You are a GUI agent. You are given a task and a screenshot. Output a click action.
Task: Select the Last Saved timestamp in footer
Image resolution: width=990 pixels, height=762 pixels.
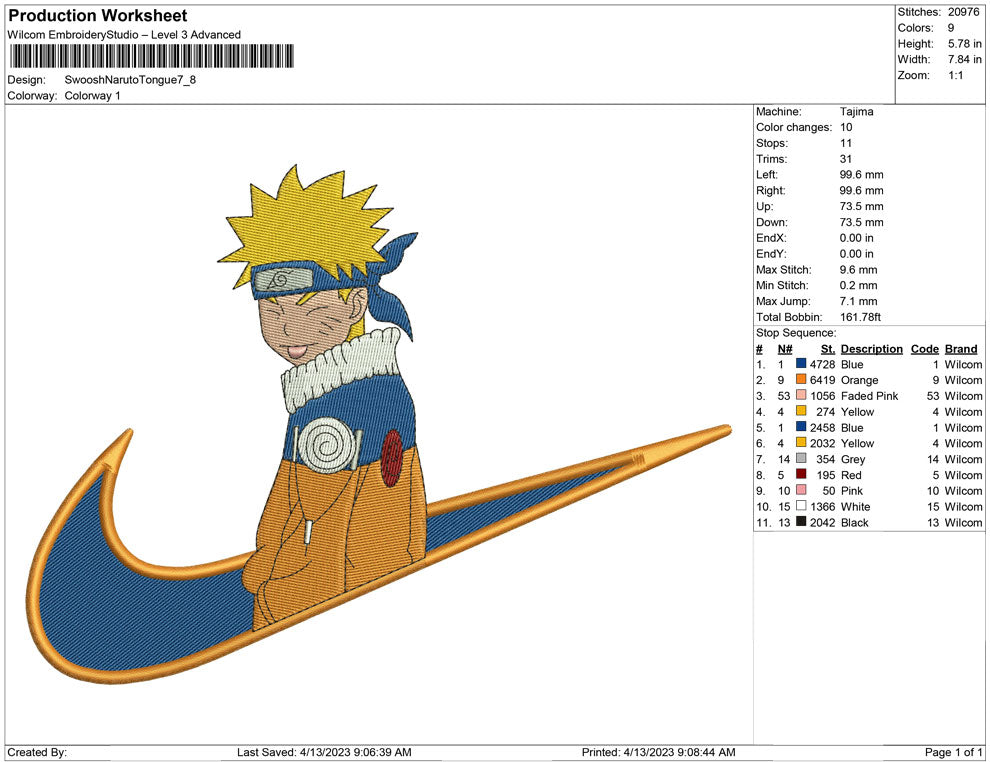[324, 753]
